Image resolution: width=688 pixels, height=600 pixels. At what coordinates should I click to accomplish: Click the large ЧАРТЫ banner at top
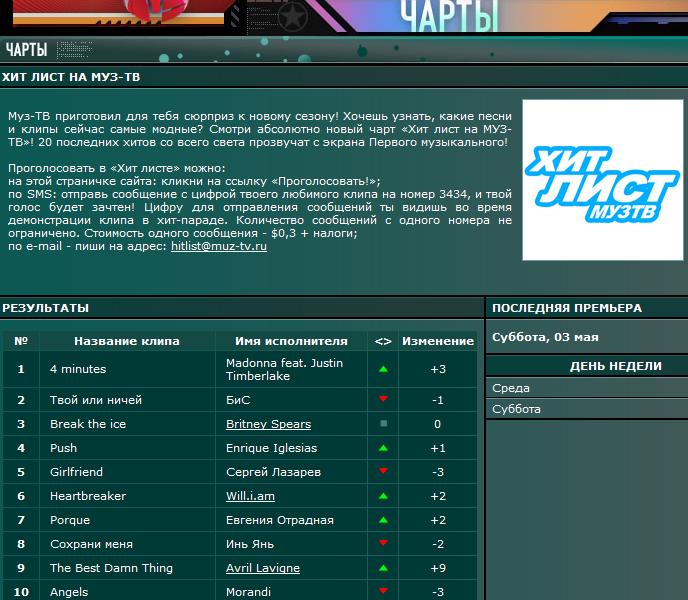pyautogui.click(x=449, y=16)
